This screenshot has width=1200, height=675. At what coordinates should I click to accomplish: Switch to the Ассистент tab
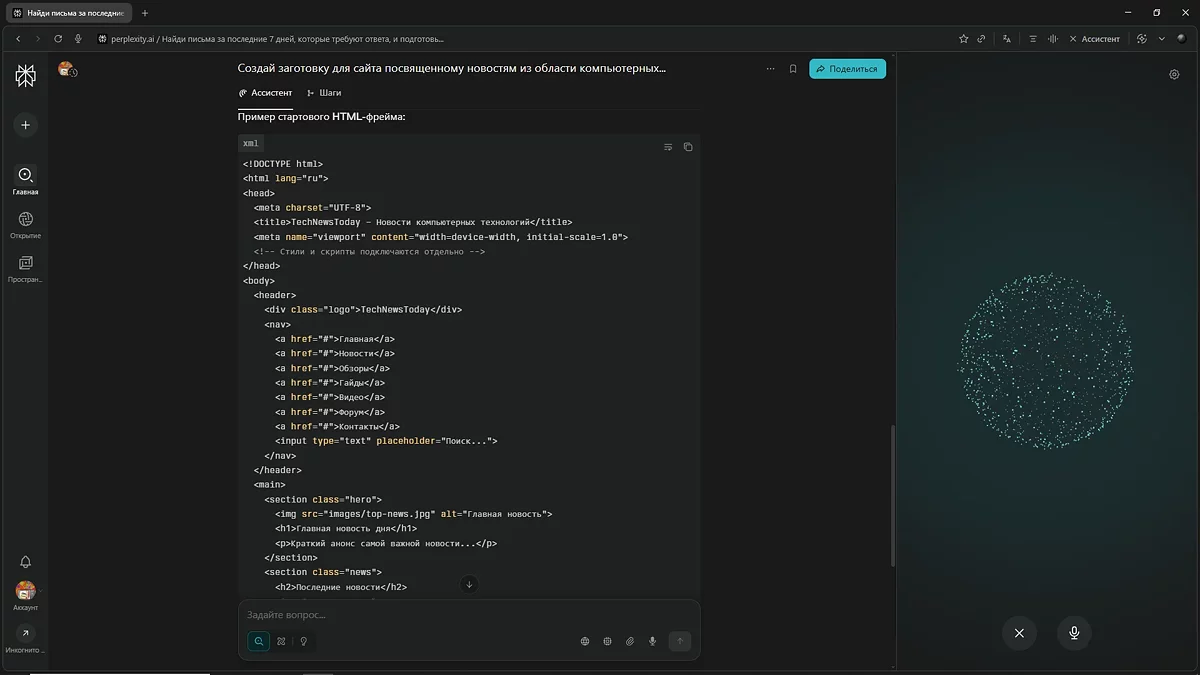[265, 93]
